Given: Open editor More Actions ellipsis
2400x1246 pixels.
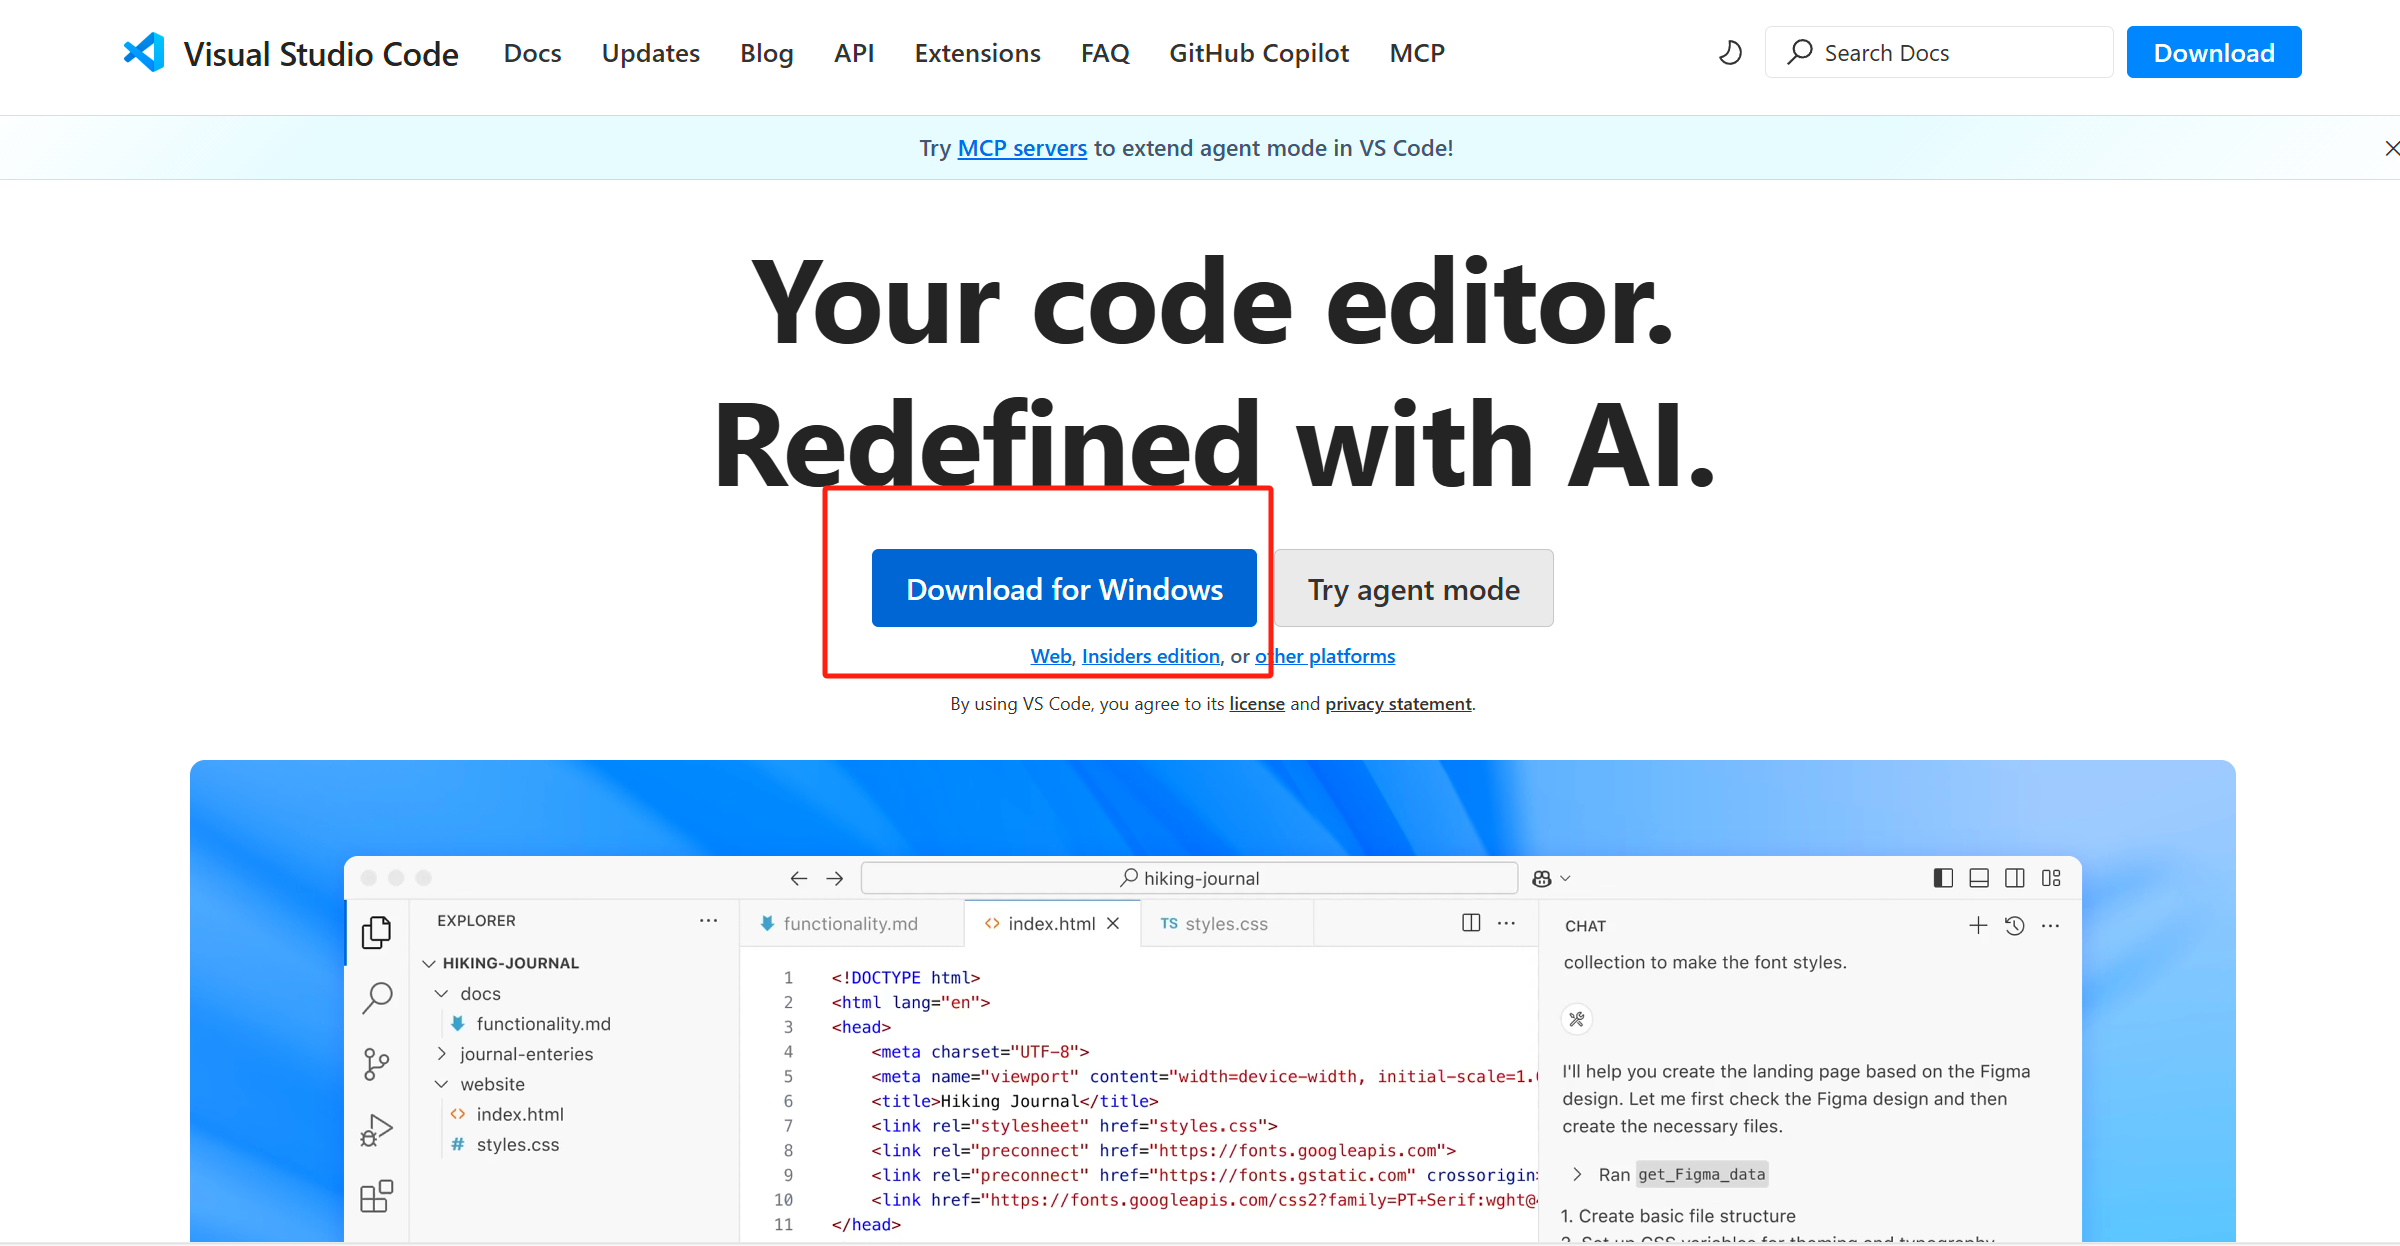Looking at the screenshot, I should [x=1506, y=922].
